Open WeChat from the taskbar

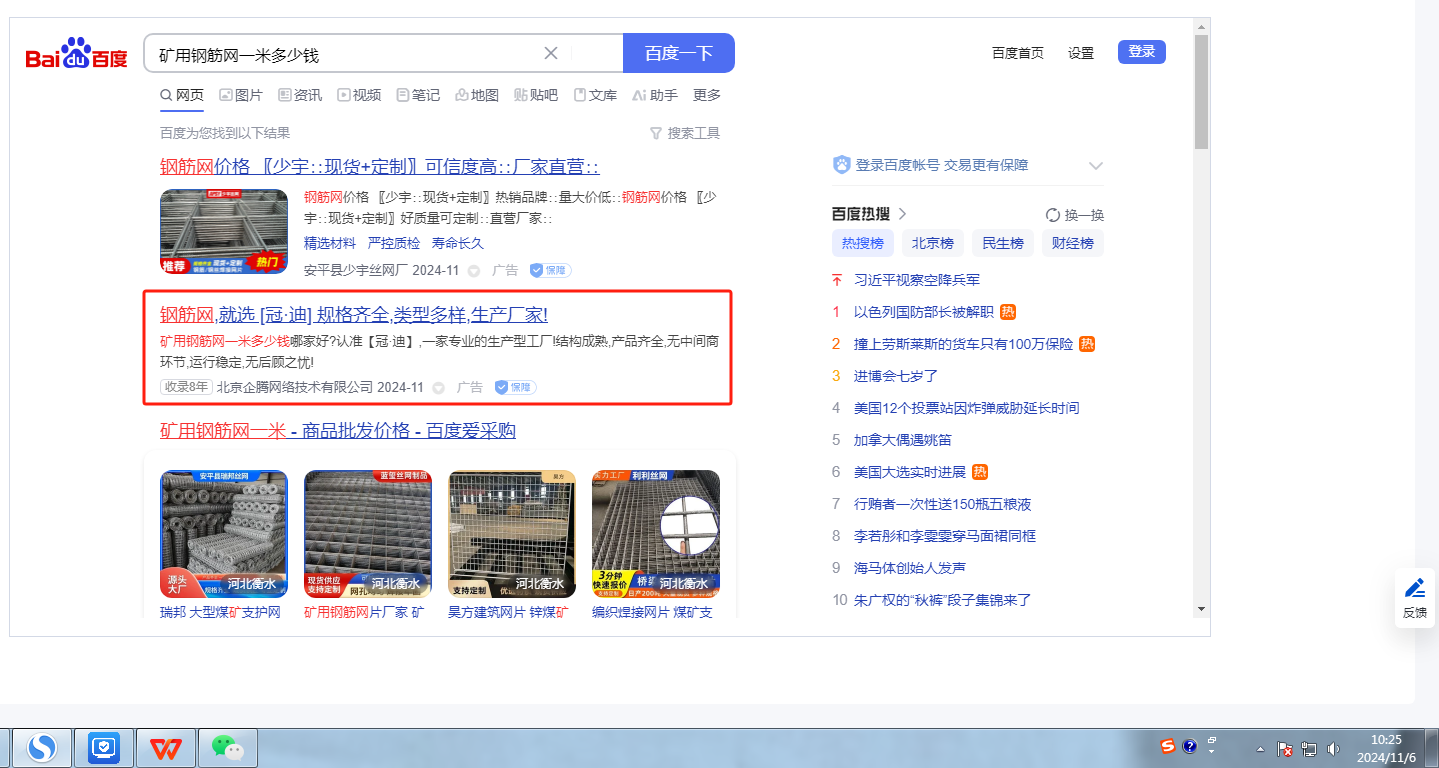tap(228, 748)
